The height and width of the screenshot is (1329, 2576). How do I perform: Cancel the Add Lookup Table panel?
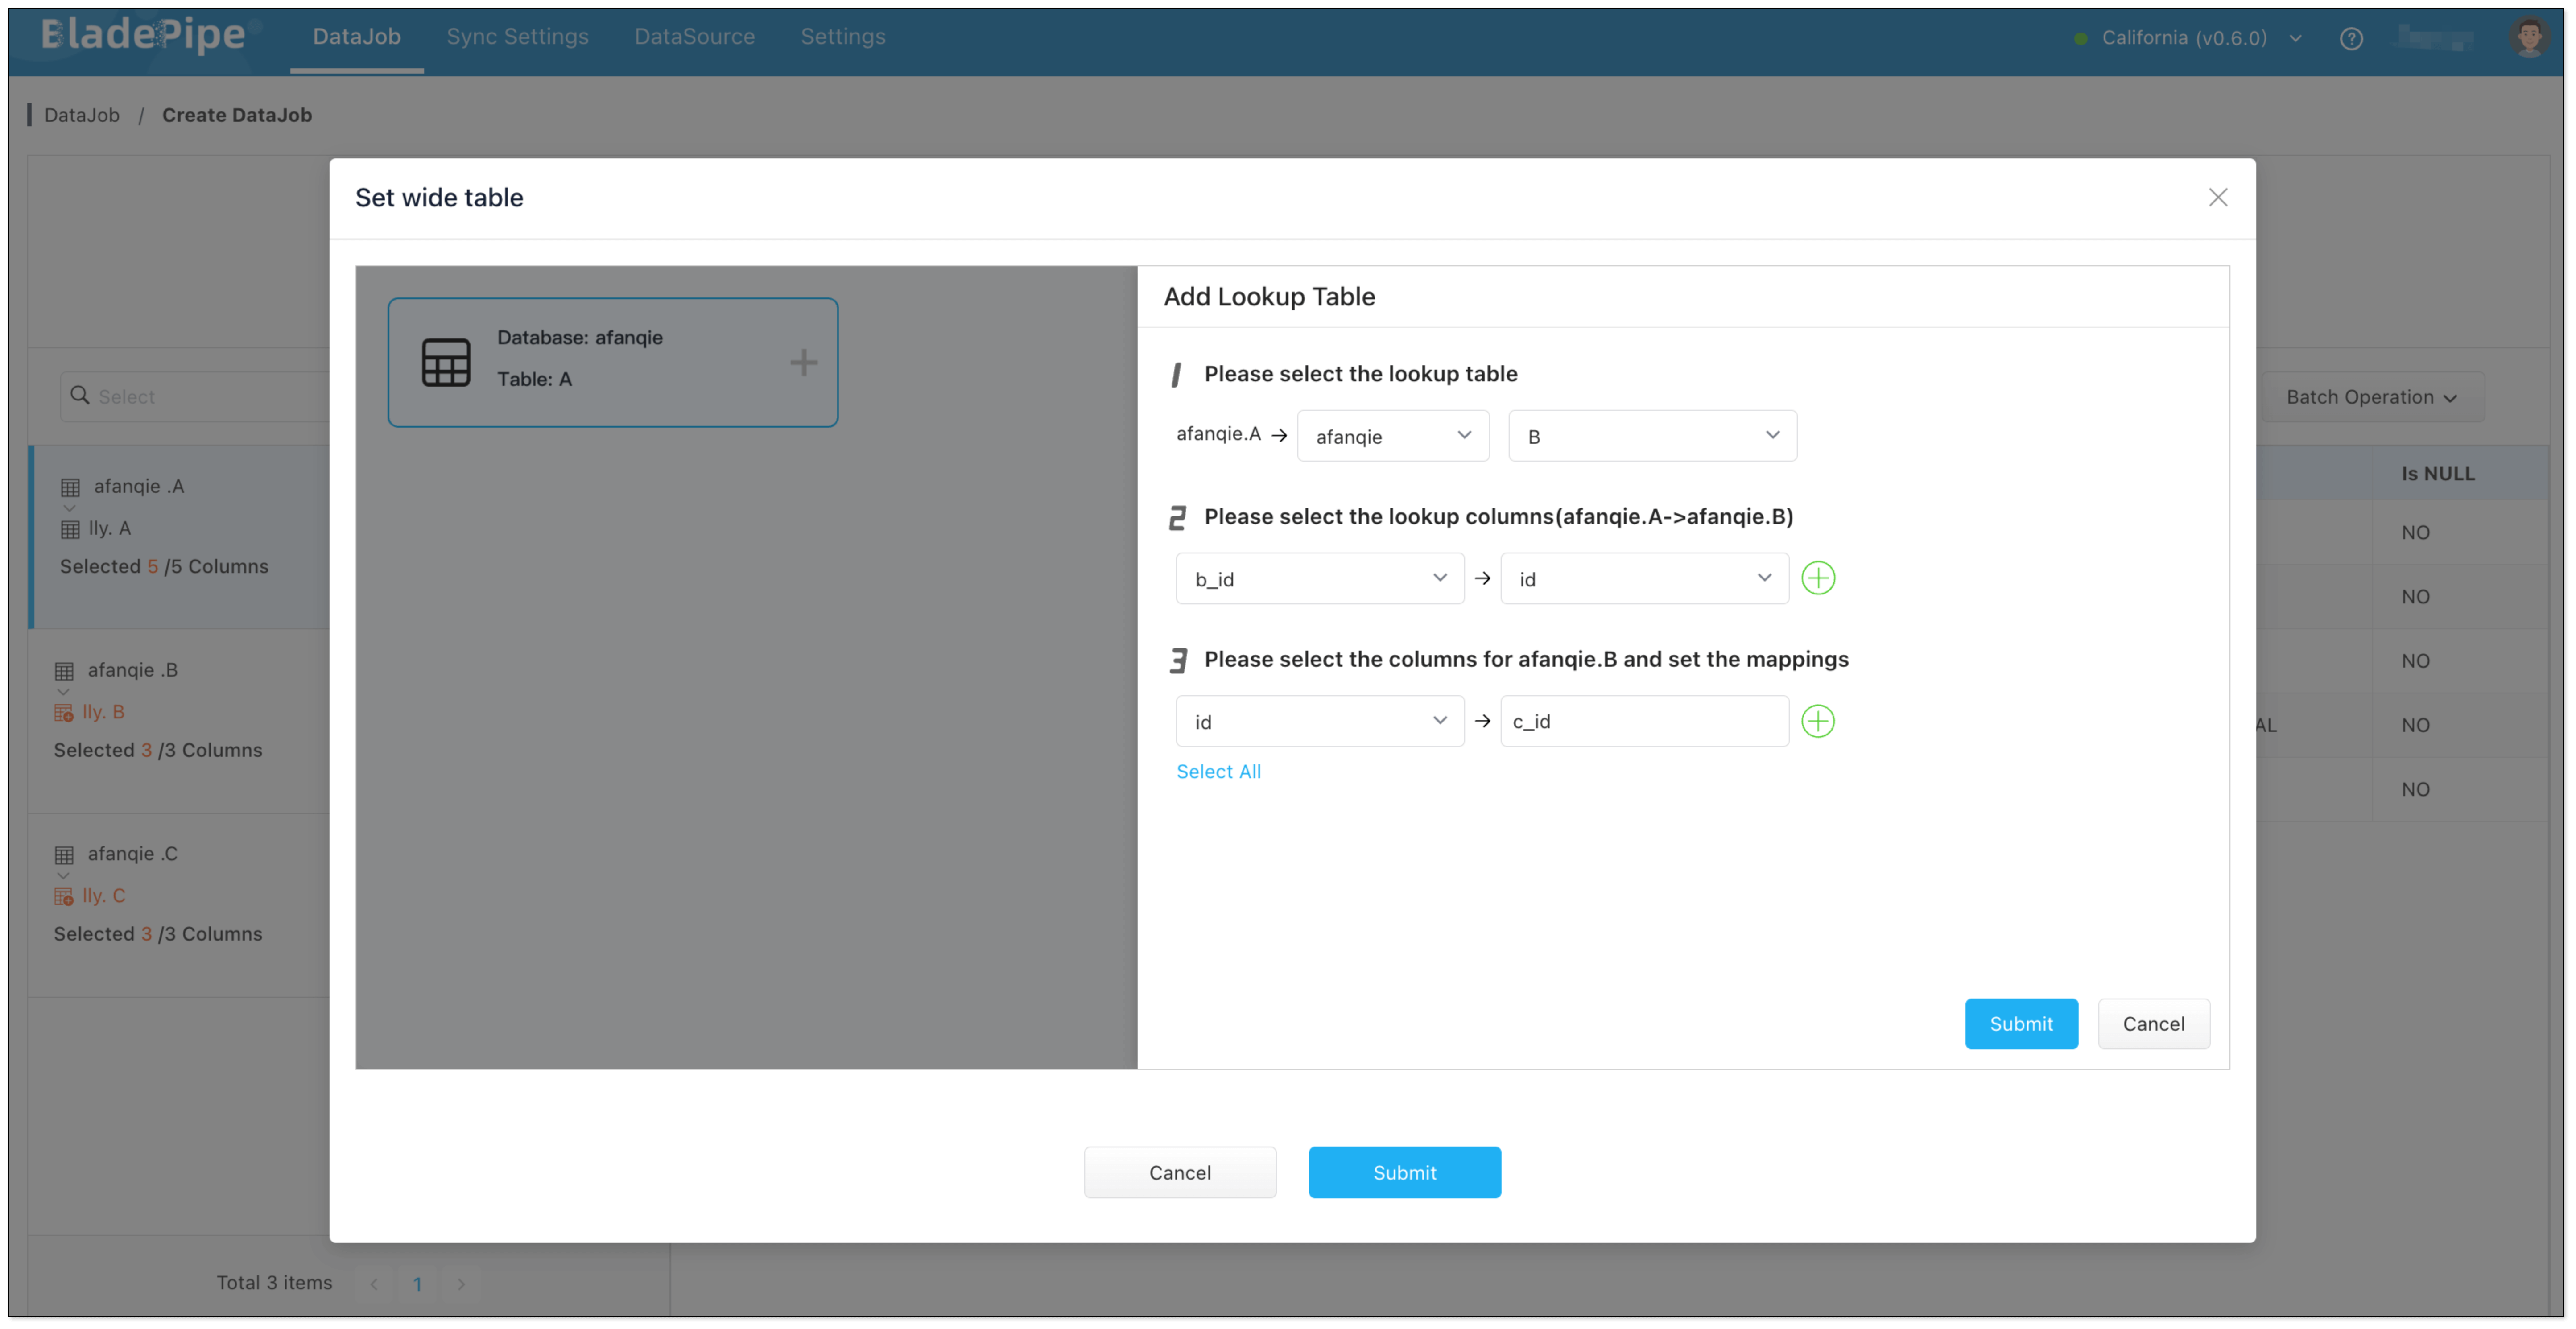pyautogui.click(x=2153, y=1024)
